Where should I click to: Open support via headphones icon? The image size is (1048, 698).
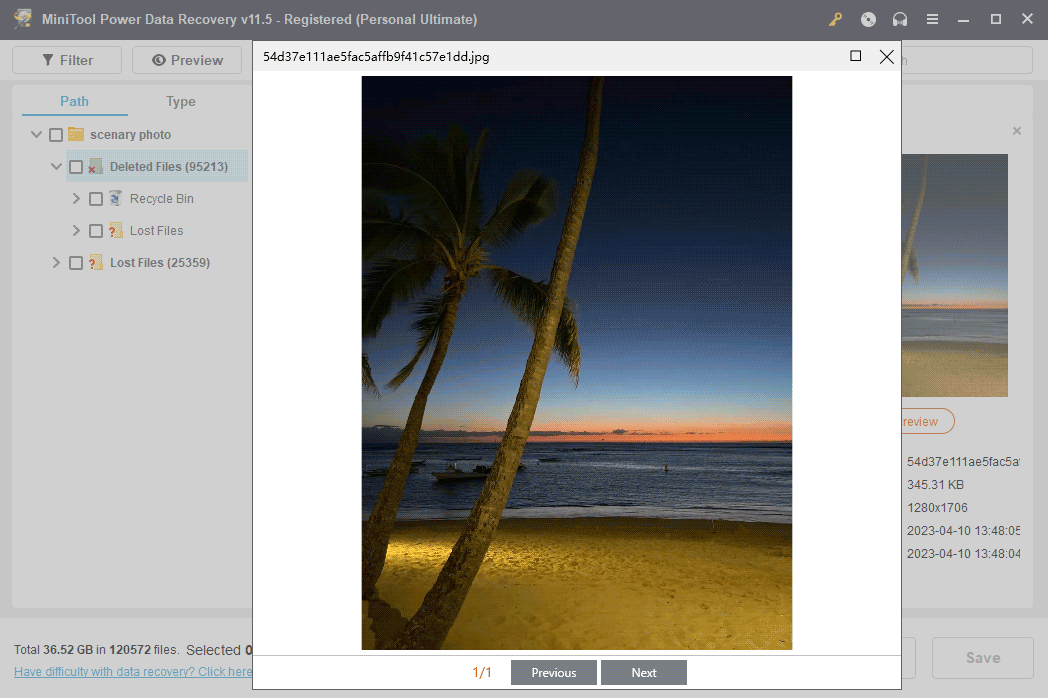pyautogui.click(x=900, y=19)
